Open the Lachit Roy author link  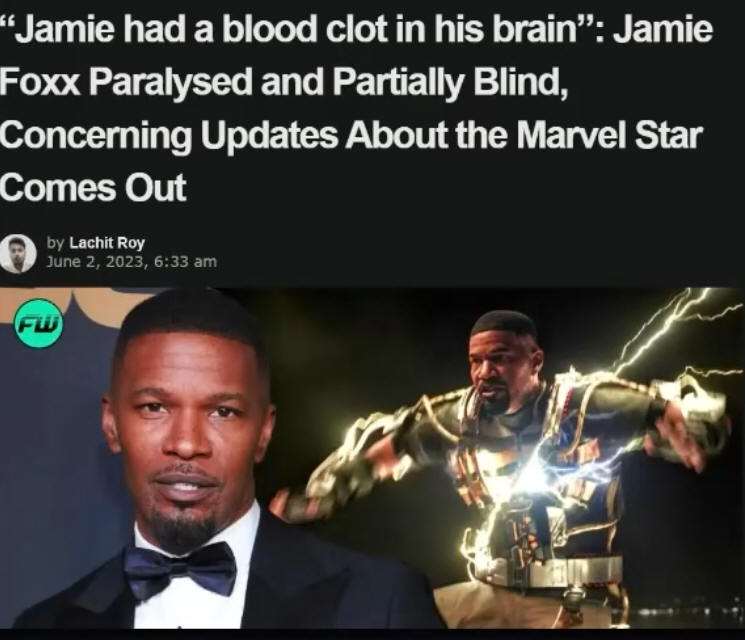click(x=107, y=243)
